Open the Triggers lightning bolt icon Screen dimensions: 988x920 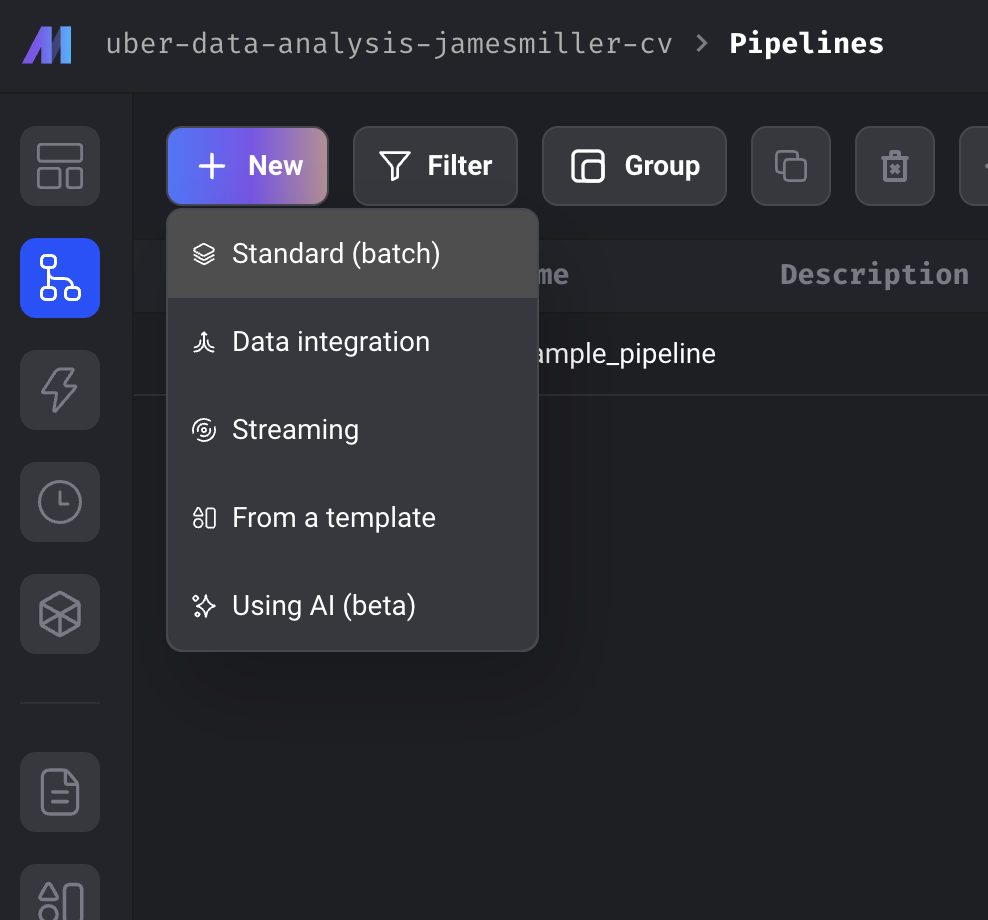(x=60, y=390)
